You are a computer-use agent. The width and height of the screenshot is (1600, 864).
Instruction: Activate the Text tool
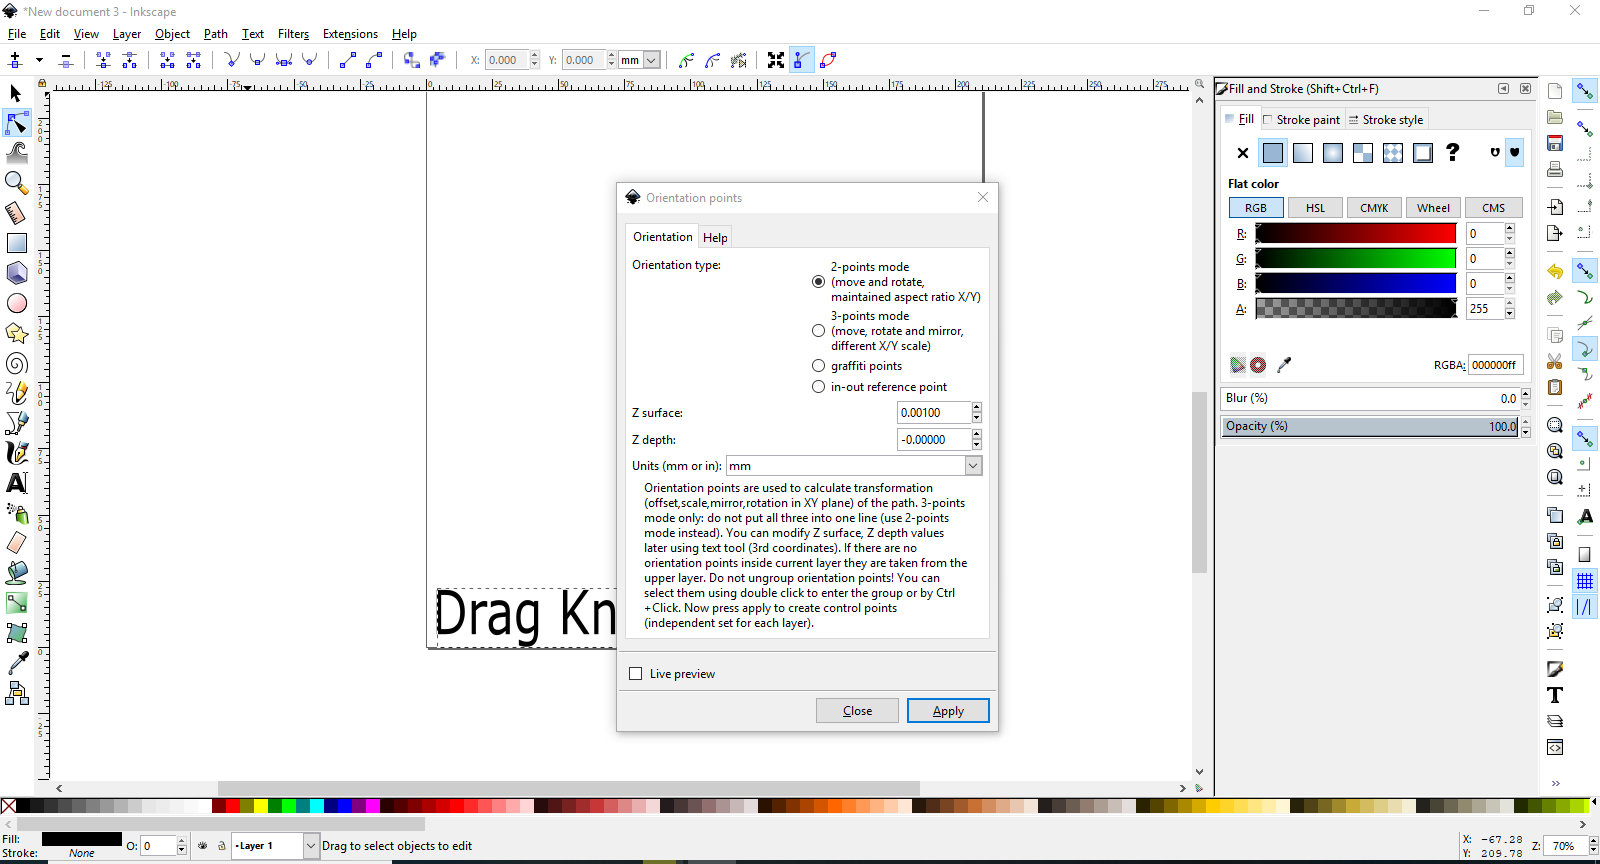click(16, 483)
